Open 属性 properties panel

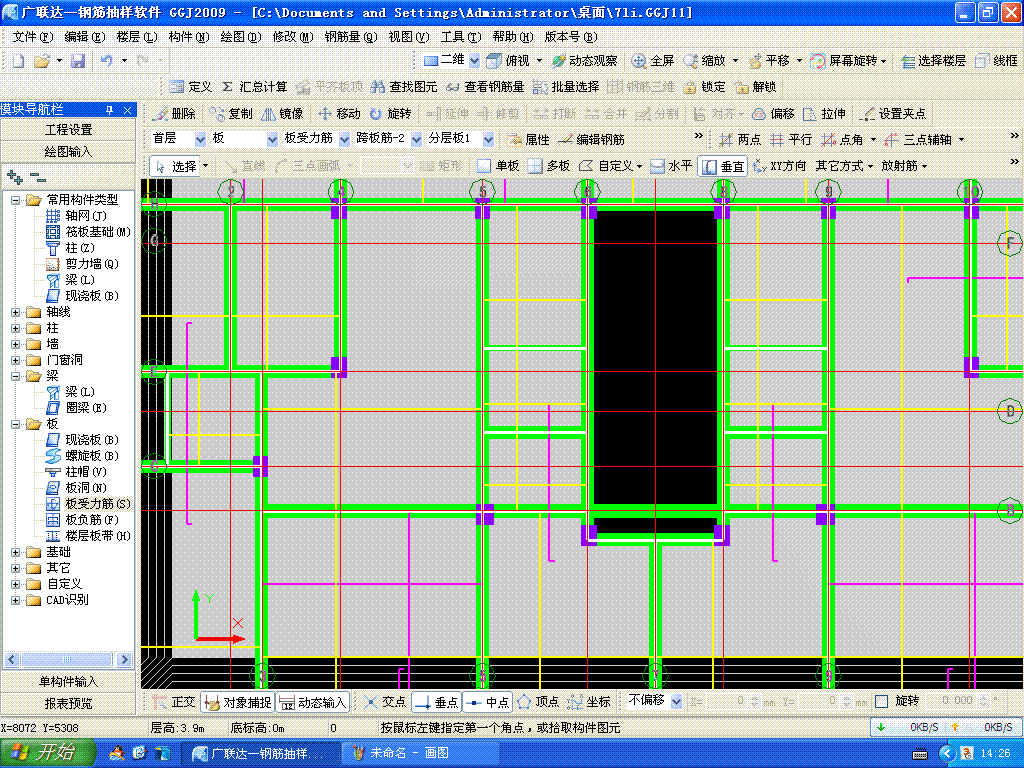click(528, 140)
